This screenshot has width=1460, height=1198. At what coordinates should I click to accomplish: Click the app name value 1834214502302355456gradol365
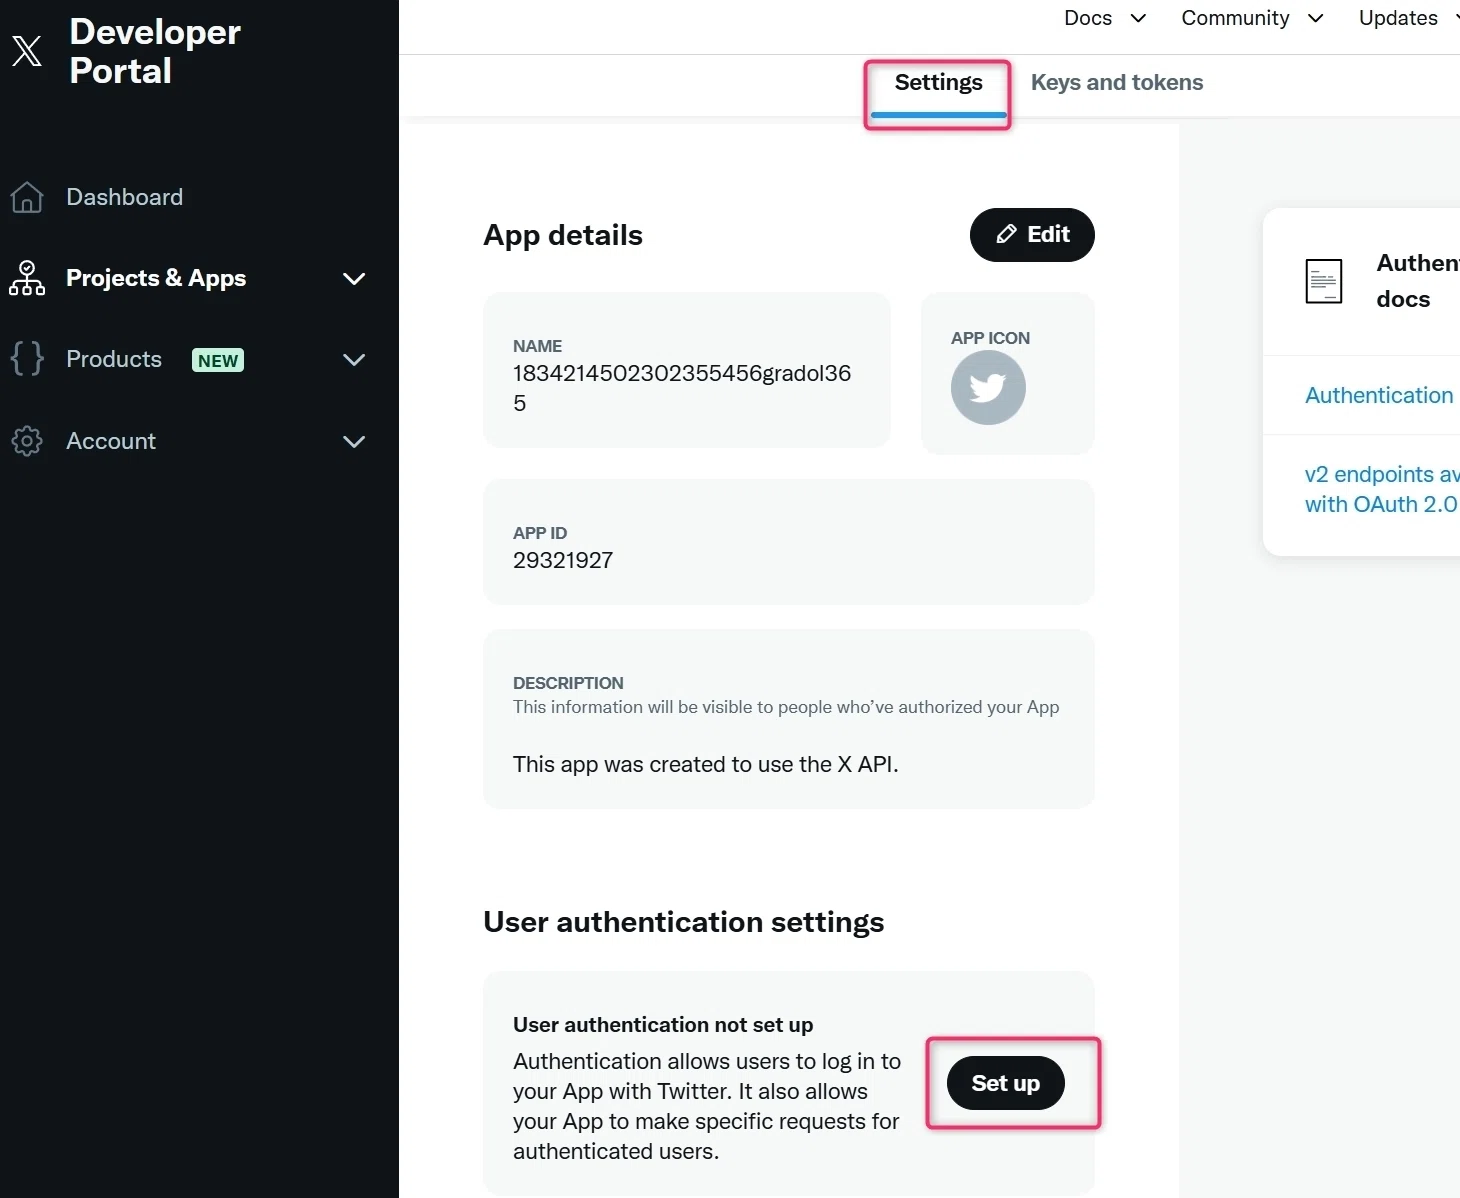(x=682, y=388)
